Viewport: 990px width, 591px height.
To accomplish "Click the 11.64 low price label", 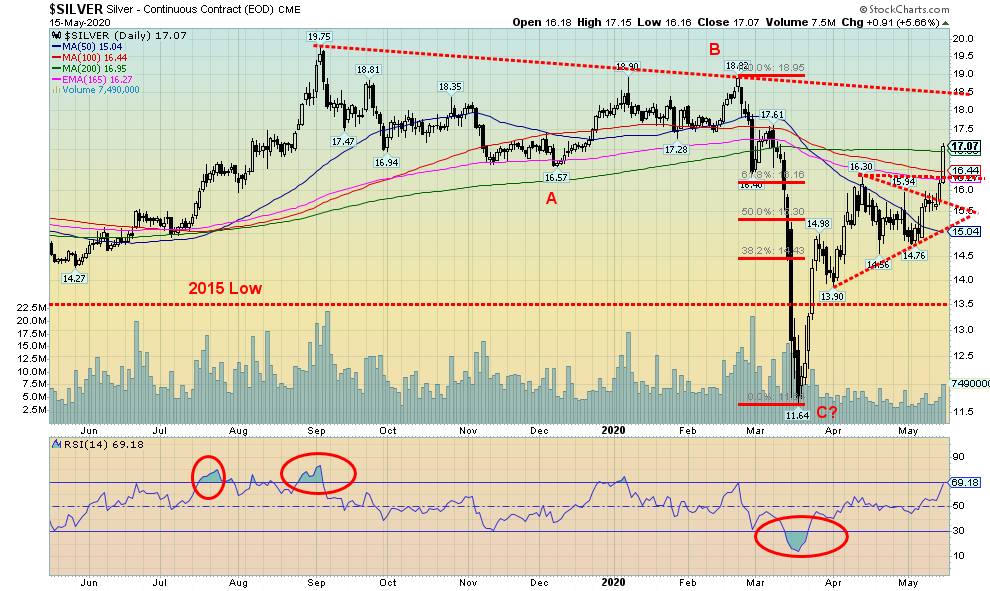I will (796, 414).
